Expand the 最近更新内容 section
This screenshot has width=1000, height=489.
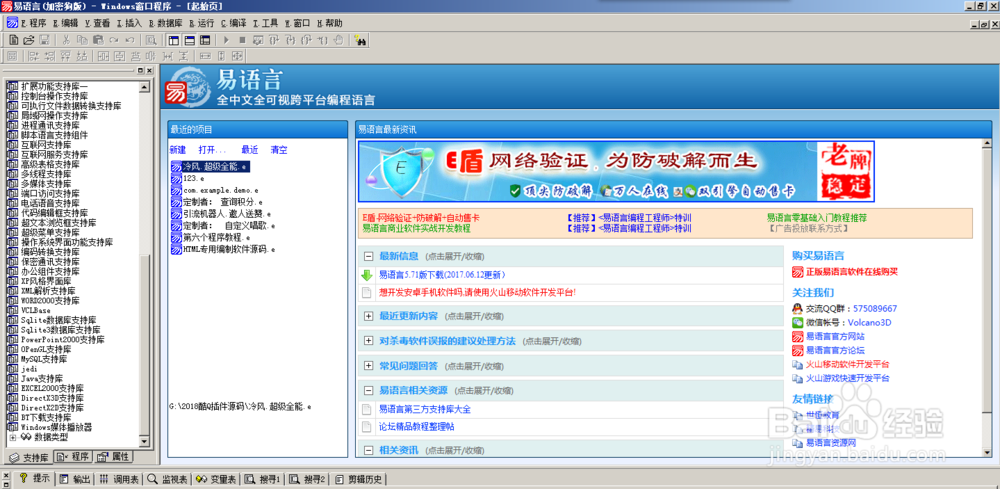[x=368, y=316]
